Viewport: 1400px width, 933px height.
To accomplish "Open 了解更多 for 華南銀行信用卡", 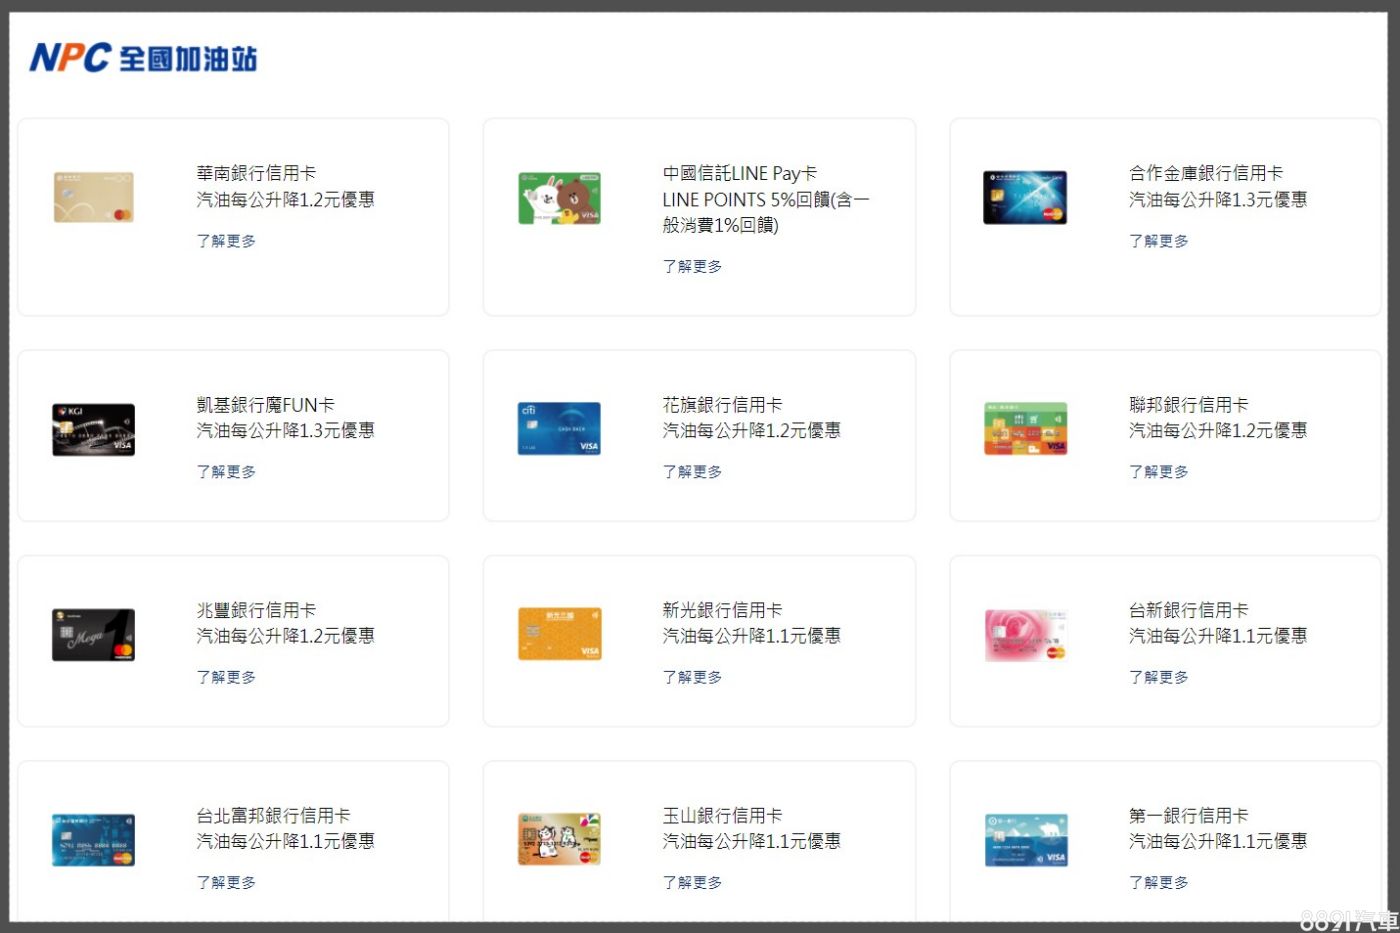I will (x=226, y=241).
